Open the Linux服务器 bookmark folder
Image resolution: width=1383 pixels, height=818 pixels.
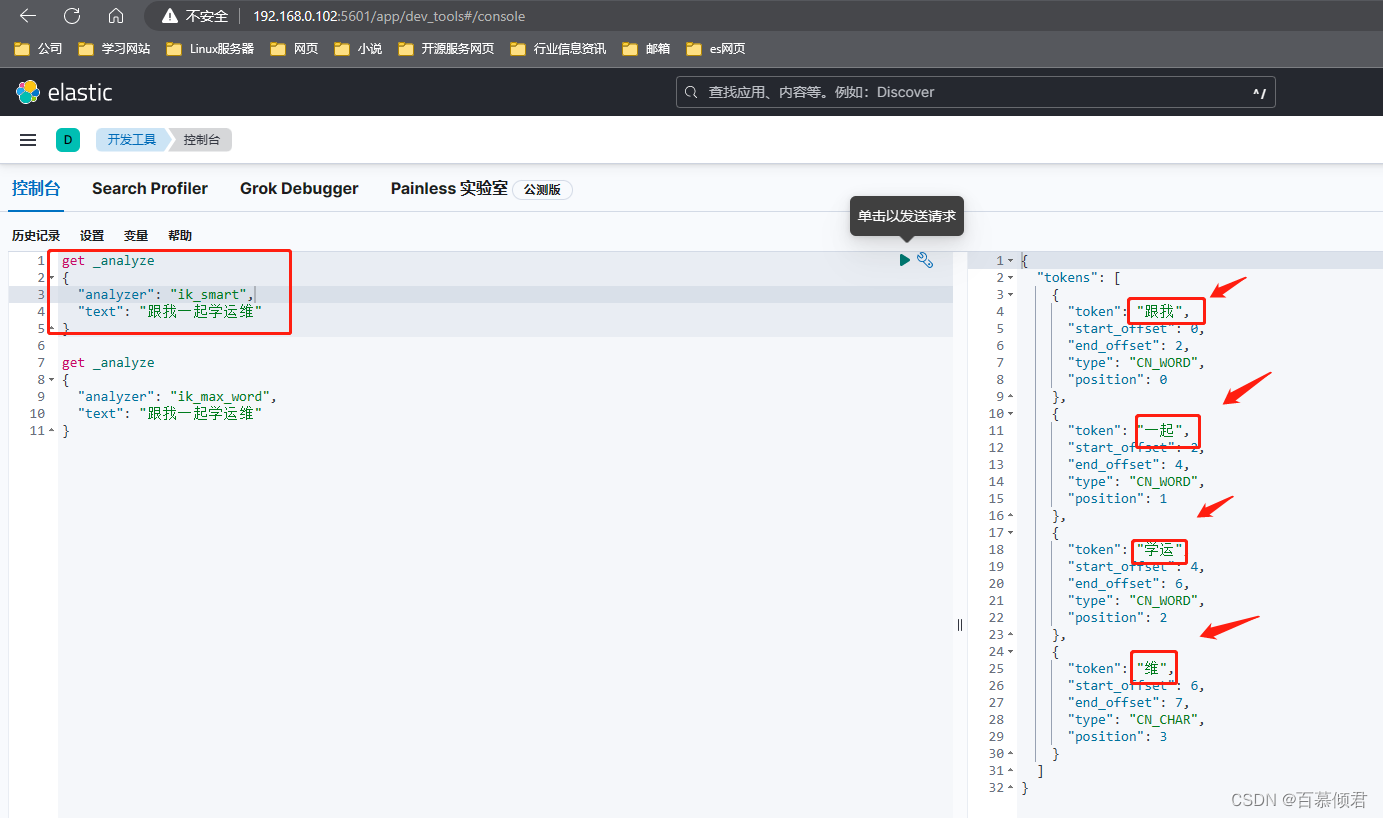[x=210, y=48]
